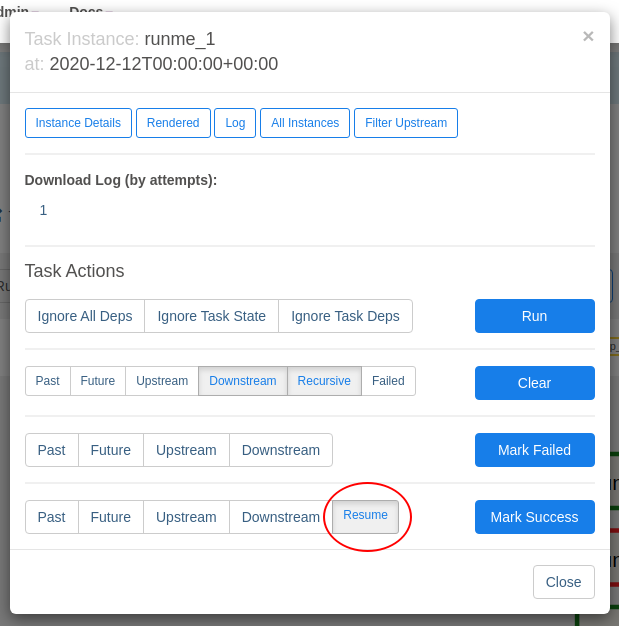
Task: Click the Run button
Action: (535, 316)
